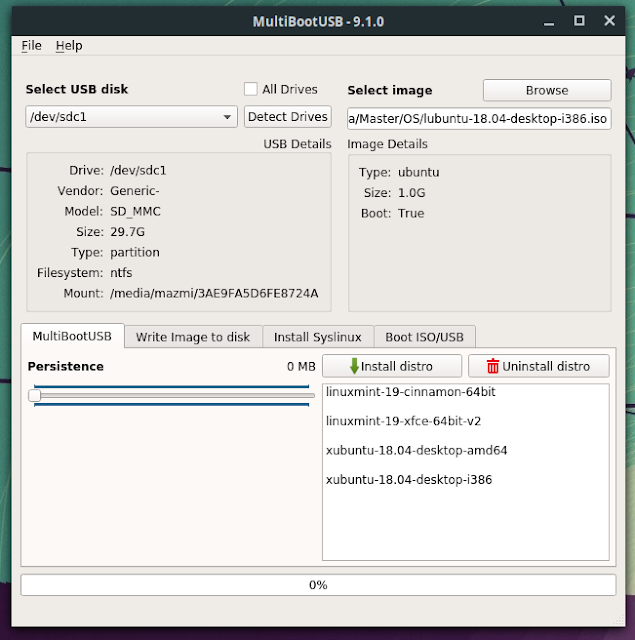This screenshot has width=635, height=640.
Task: Select xubuntu-18.04-desktop-i386 in distro list
Action: coord(466,480)
